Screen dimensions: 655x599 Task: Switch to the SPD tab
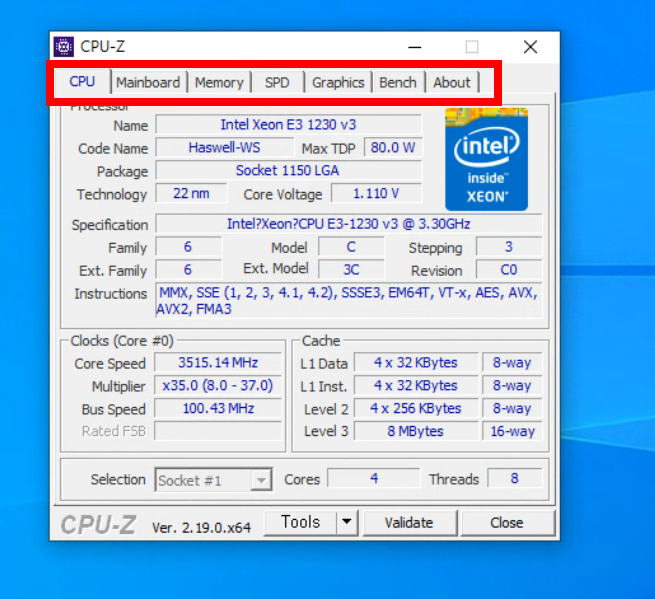pyautogui.click(x=277, y=82)
